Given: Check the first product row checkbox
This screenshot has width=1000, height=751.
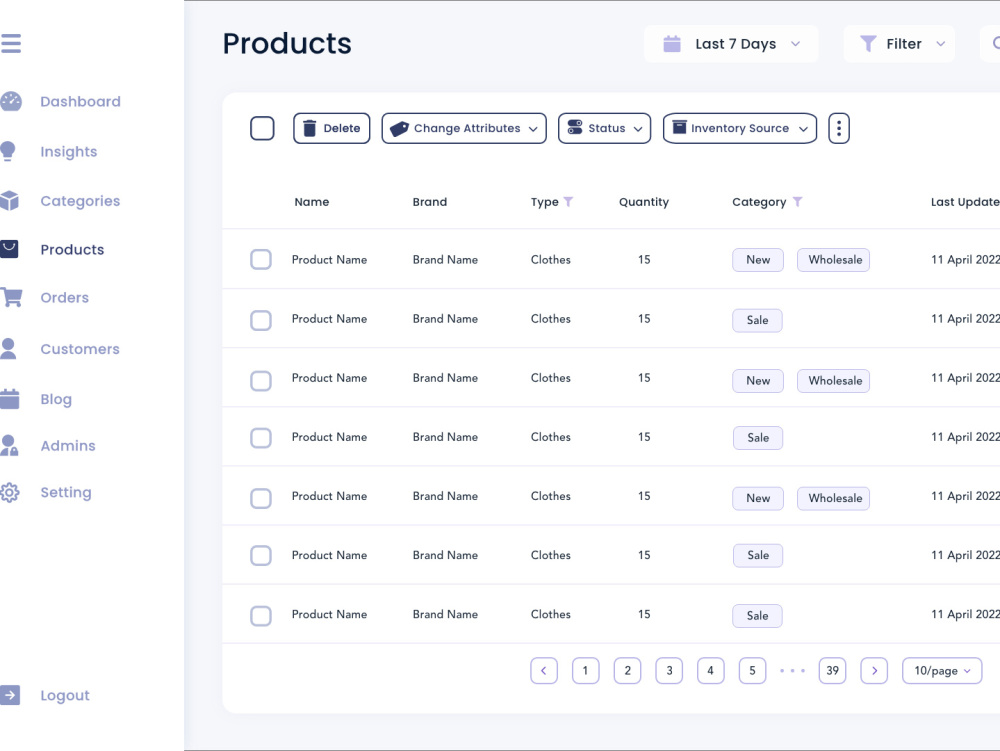Looking at the screenshot, I should 261,259.
